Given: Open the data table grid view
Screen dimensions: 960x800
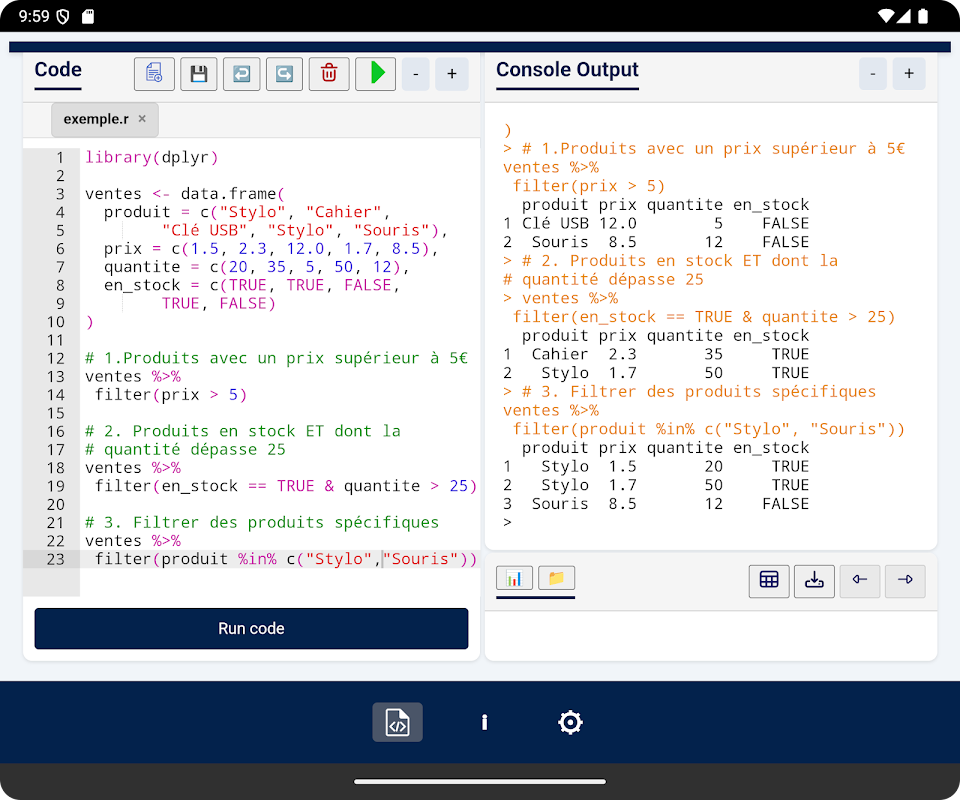Looking at the screenshot, I should pyautogui.click(x=769, y=580).
